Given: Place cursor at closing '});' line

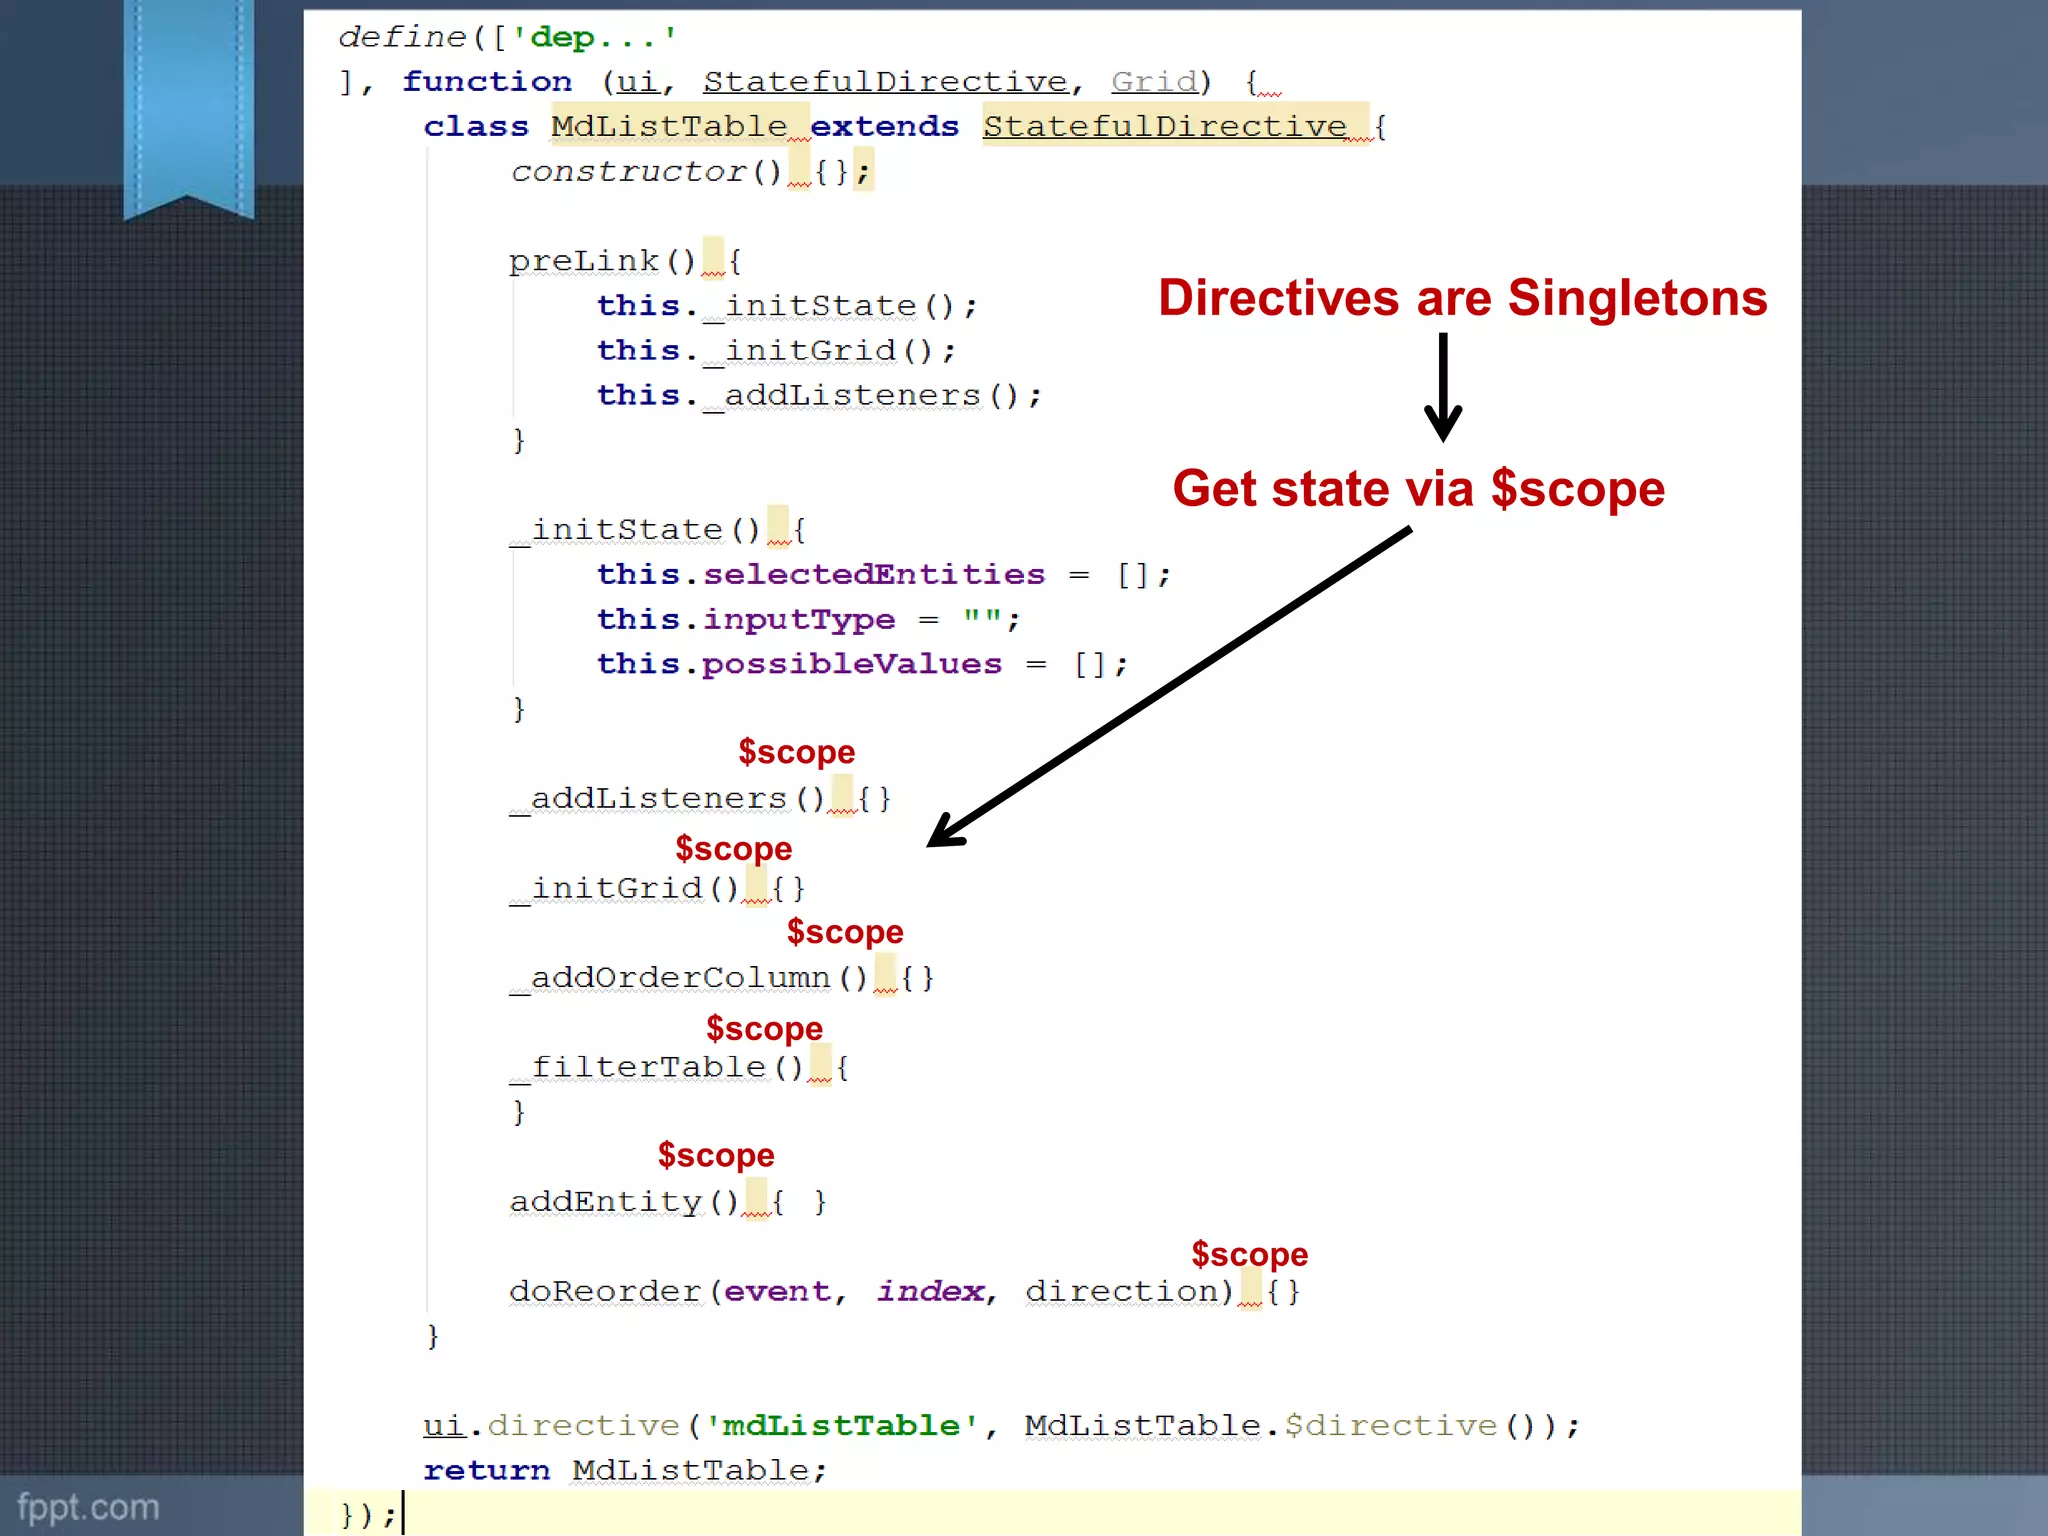Looking at the screenshot, I should (369, 1515).
